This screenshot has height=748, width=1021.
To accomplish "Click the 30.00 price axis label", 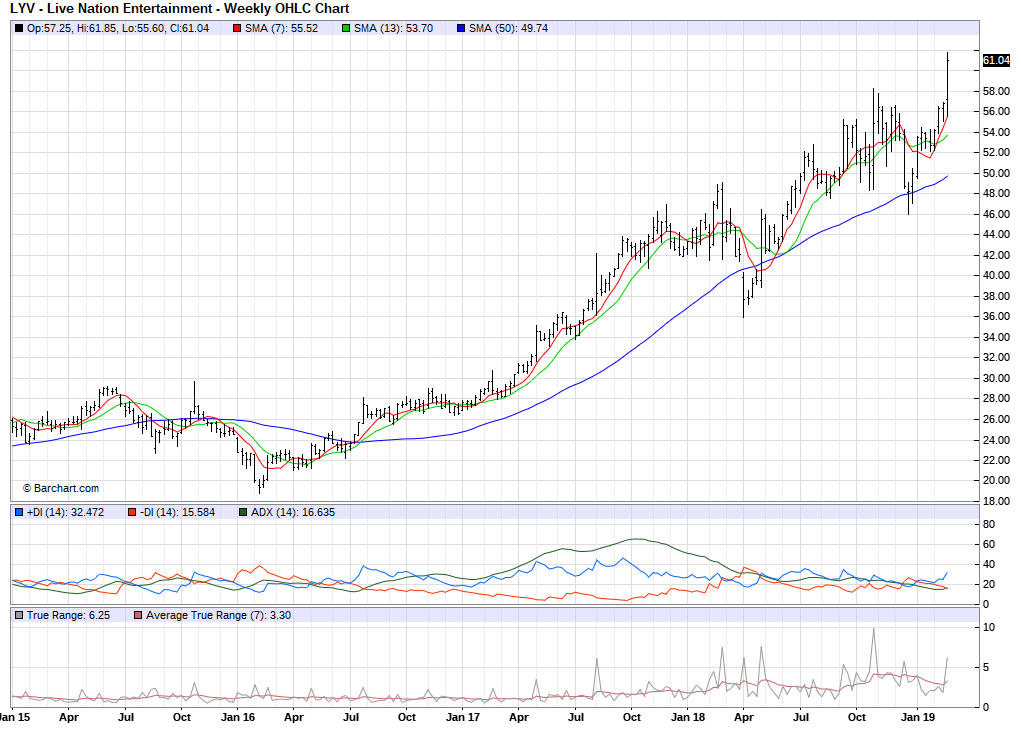I will (x=996, y=378).
